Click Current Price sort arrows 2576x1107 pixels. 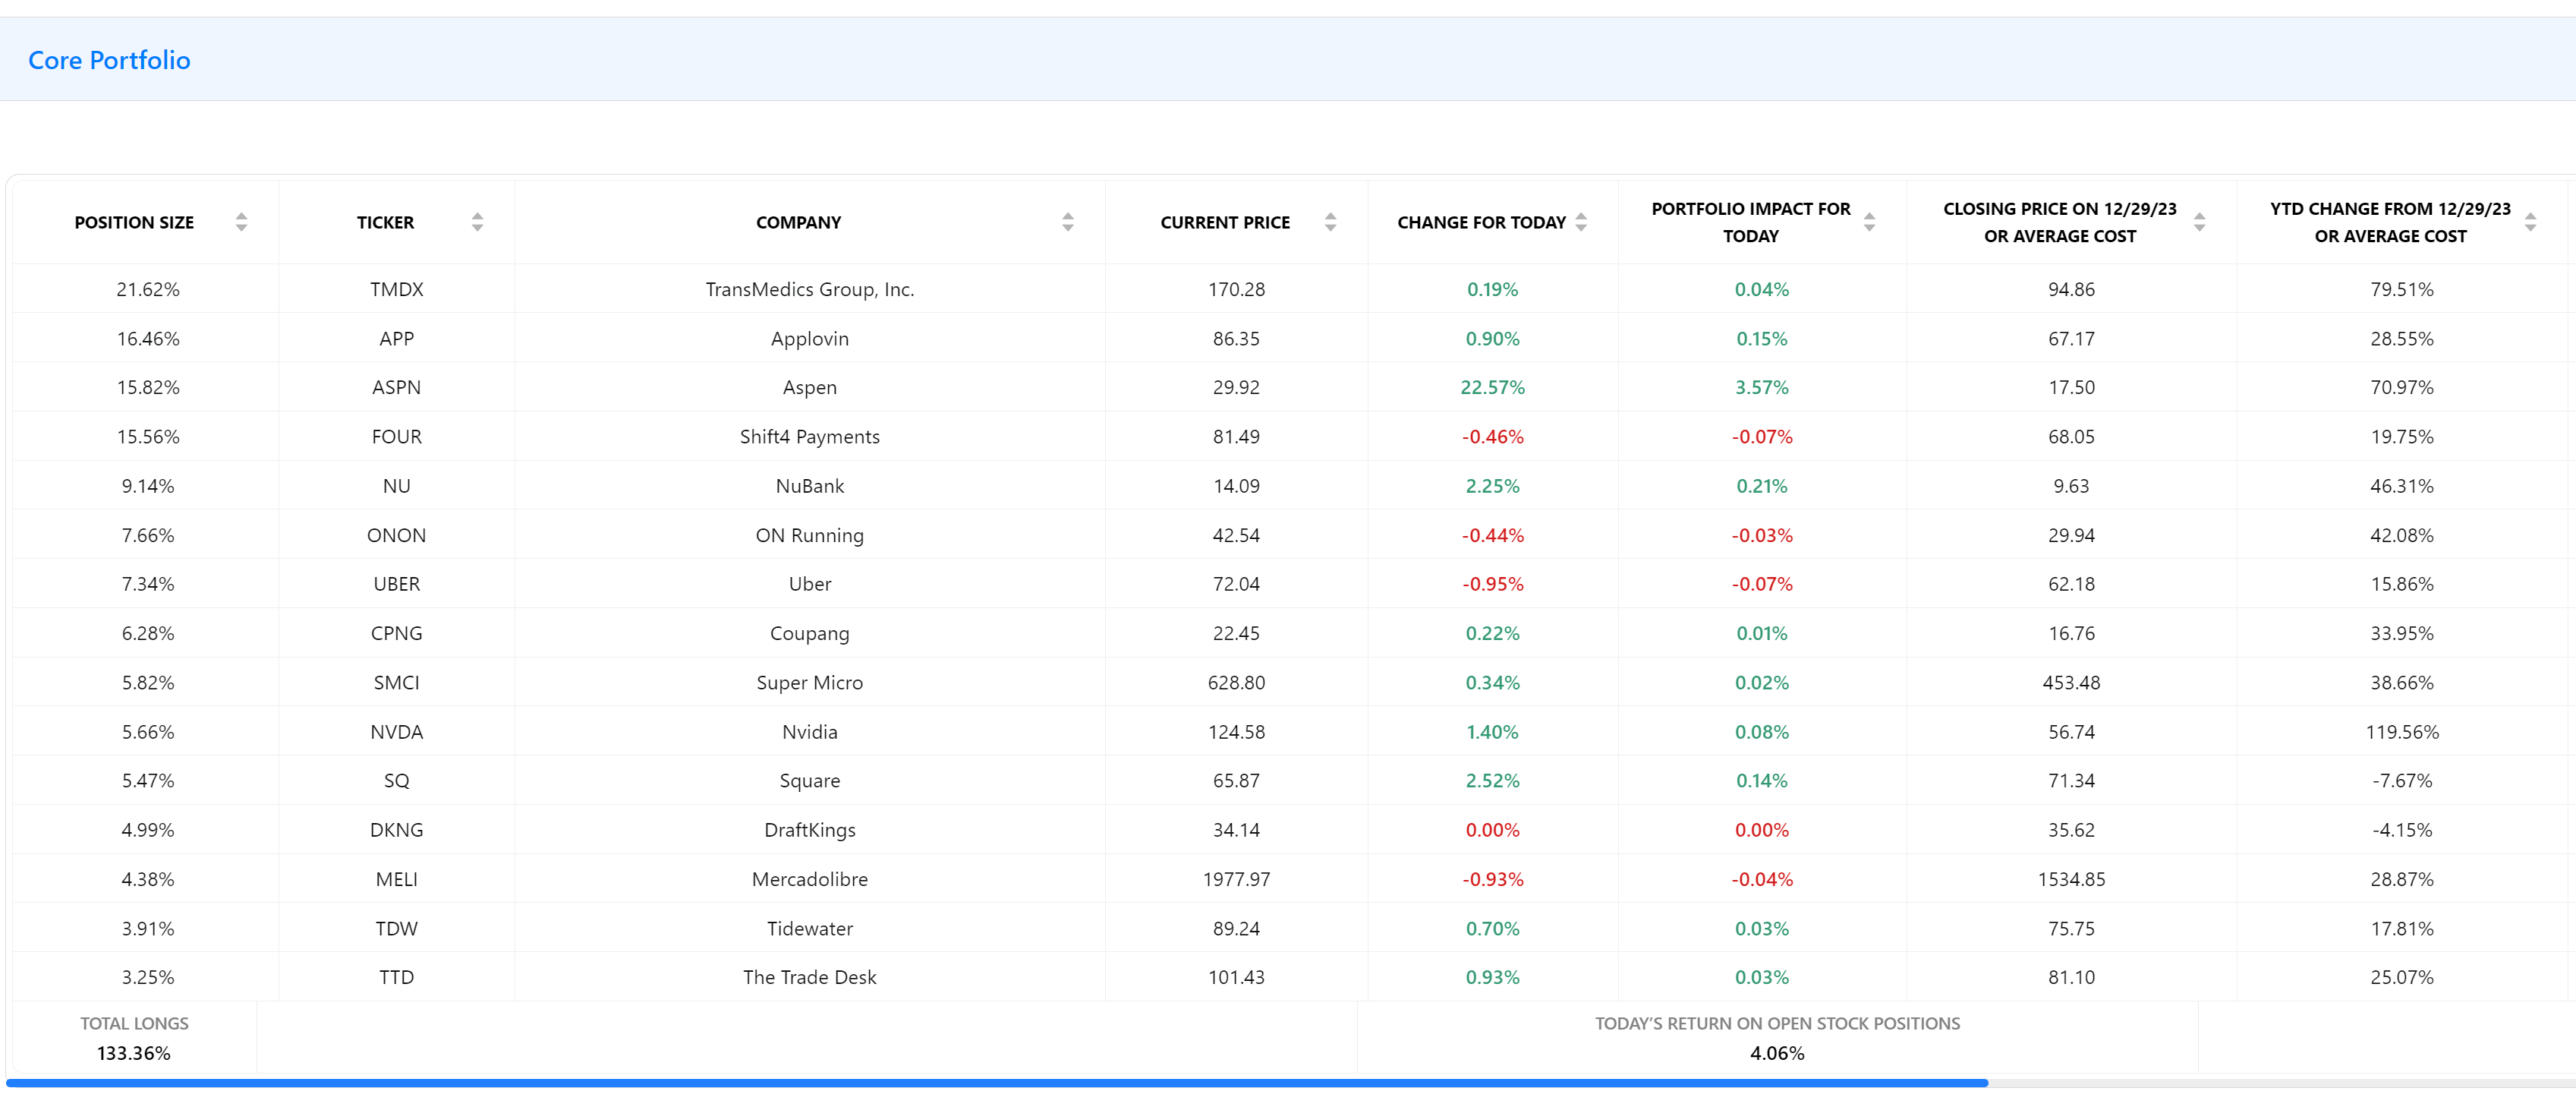click(x=1330, y=222)
